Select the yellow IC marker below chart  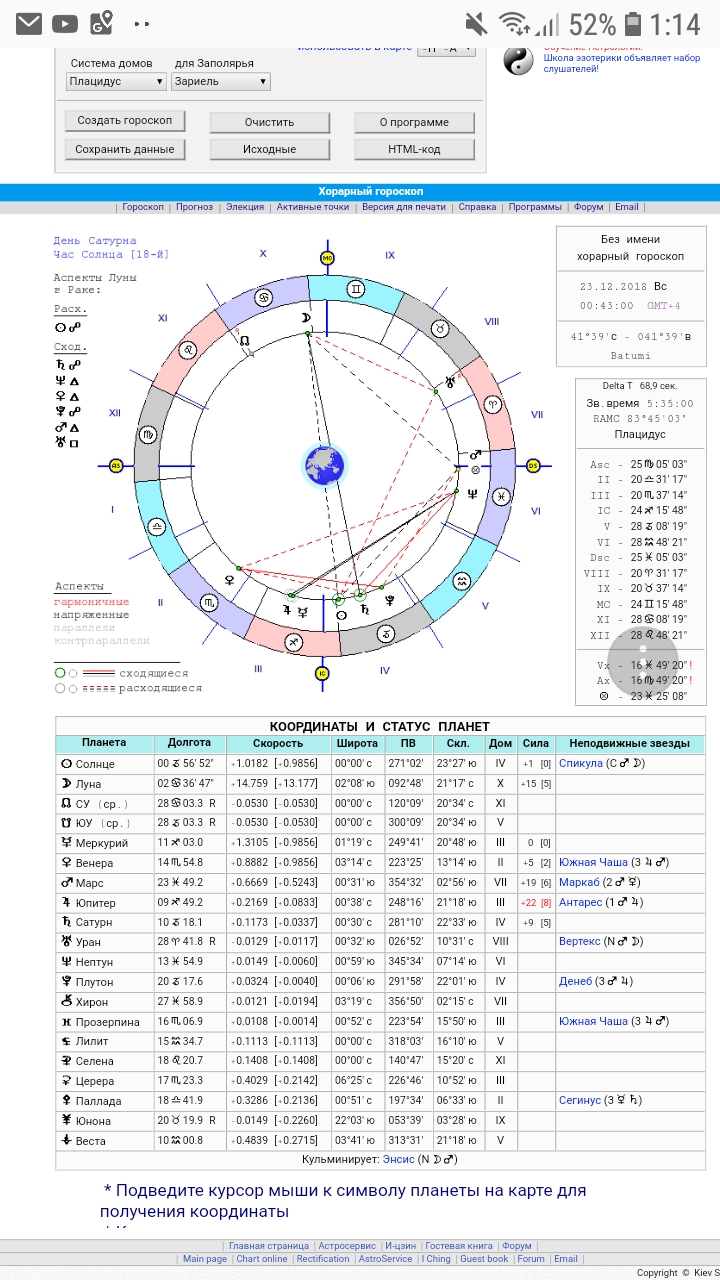[x=322, y=673]
